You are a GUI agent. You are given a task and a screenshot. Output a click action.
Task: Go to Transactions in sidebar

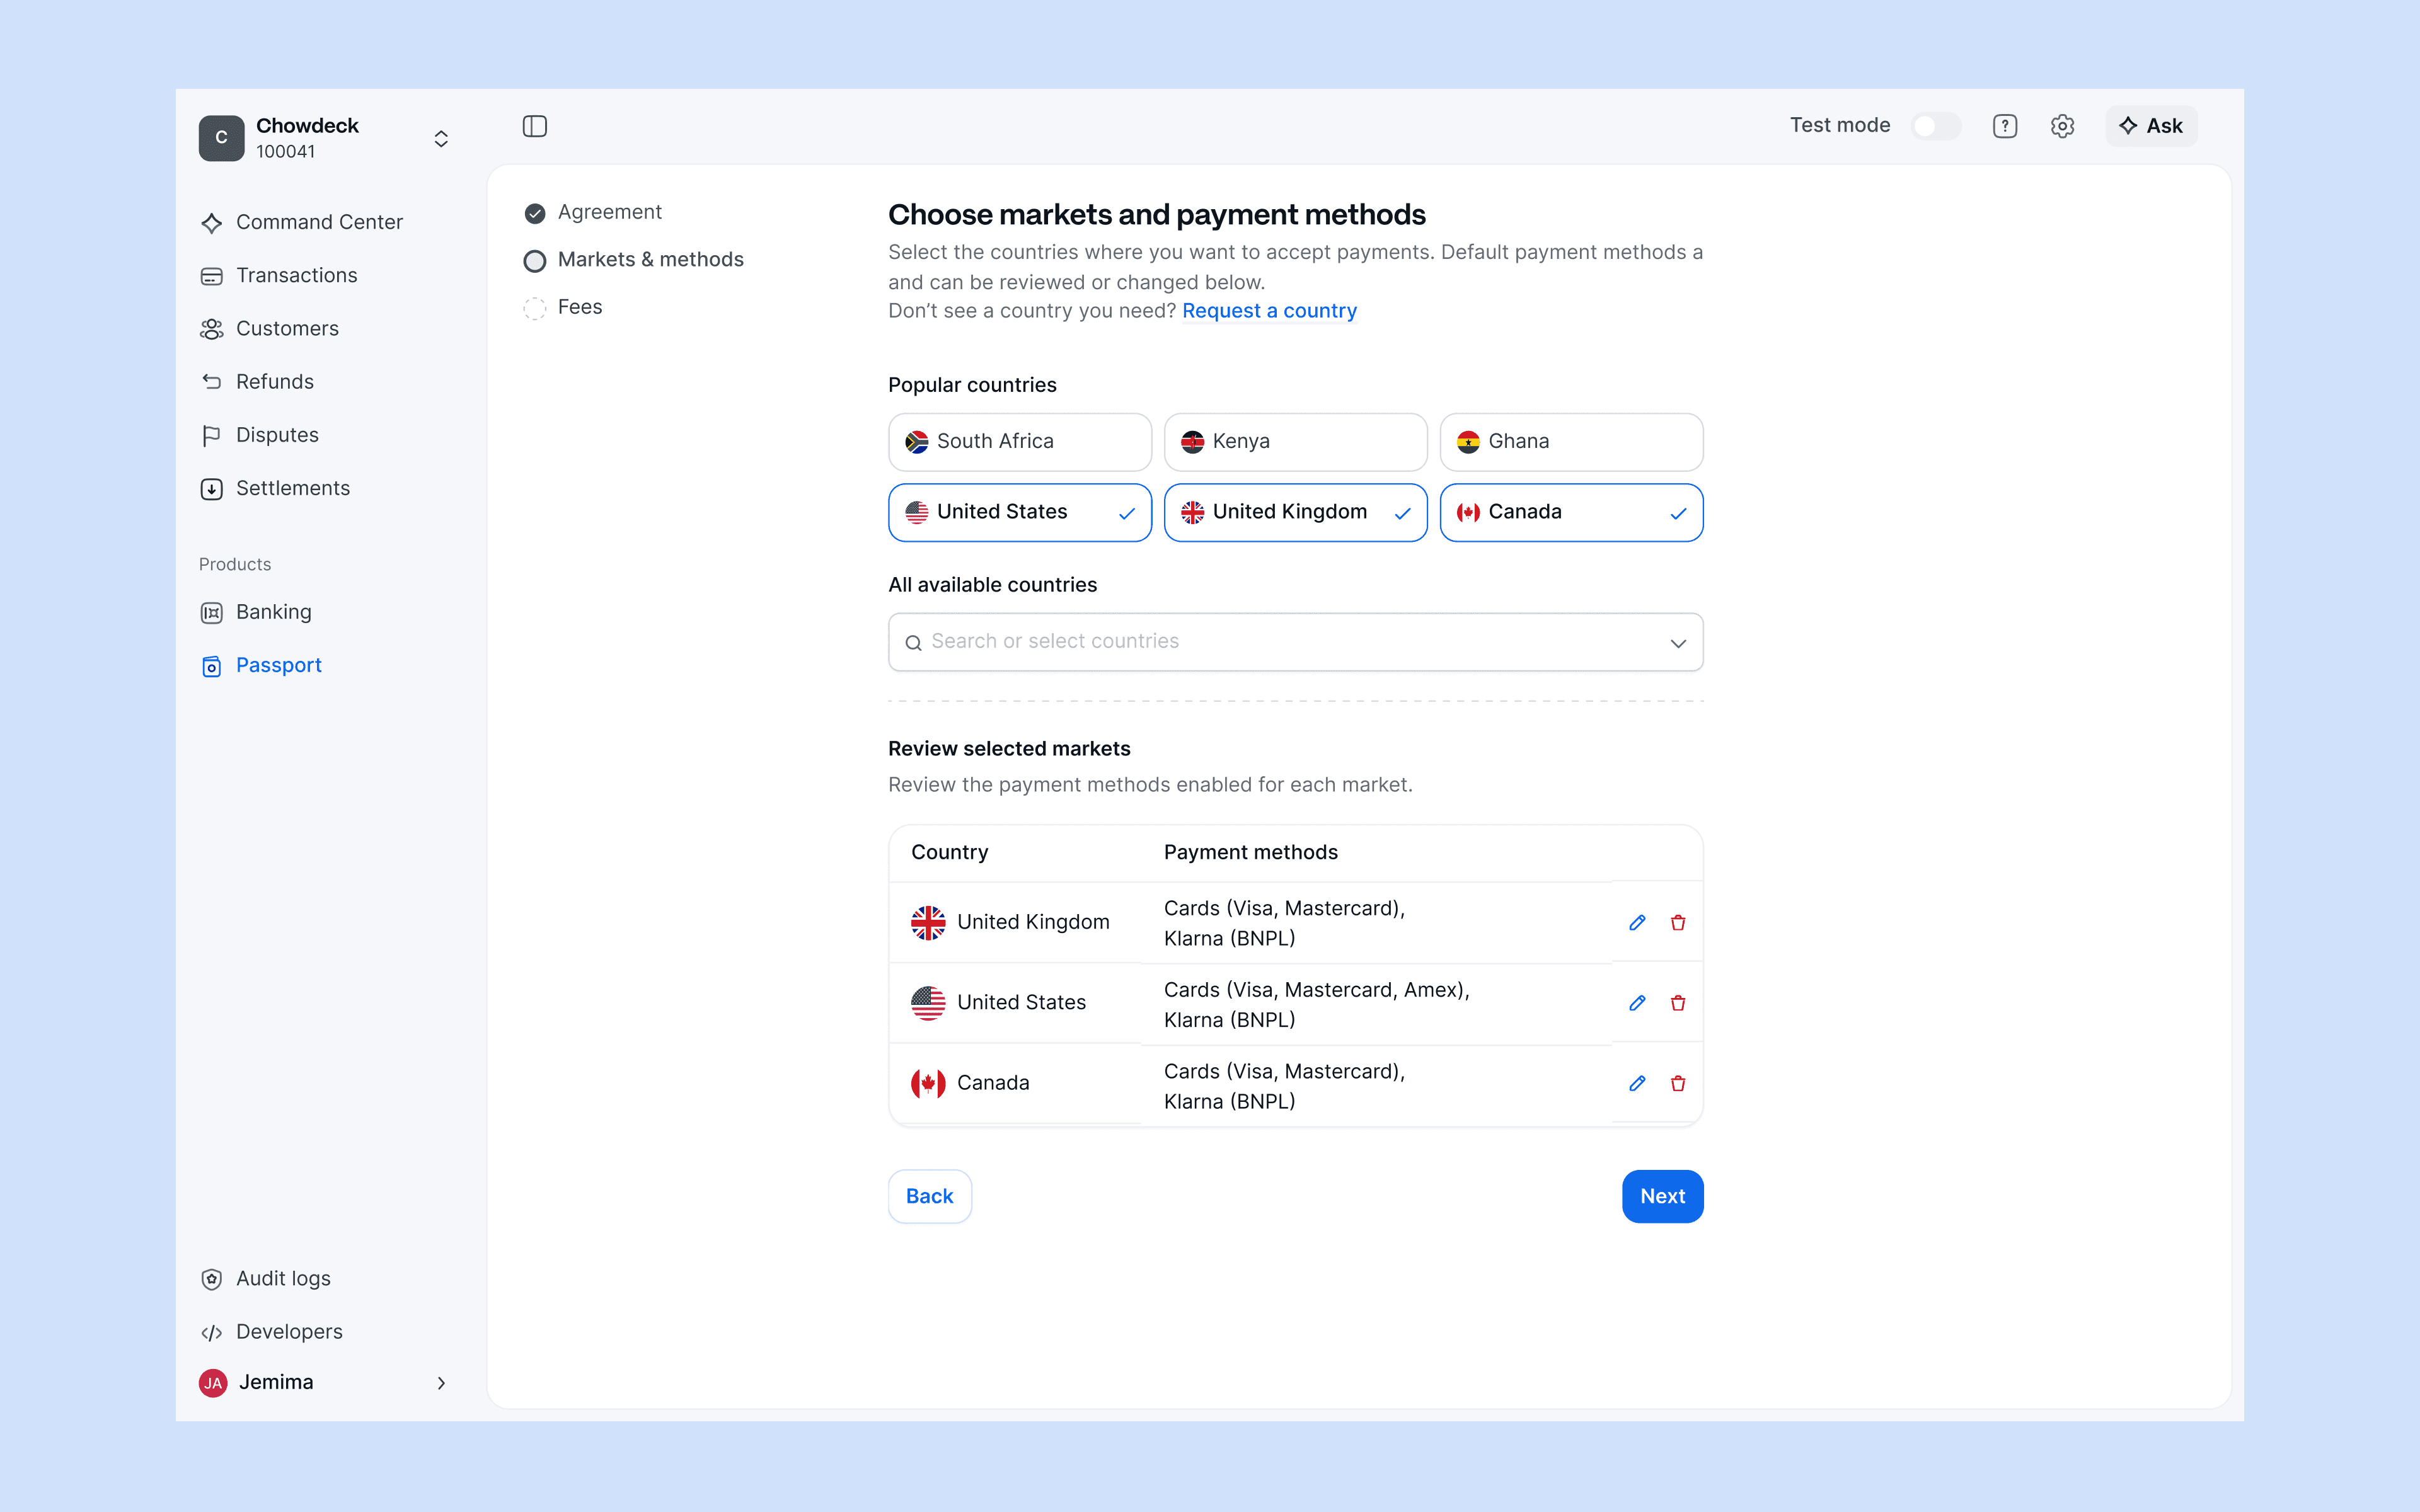pos(296,275)
